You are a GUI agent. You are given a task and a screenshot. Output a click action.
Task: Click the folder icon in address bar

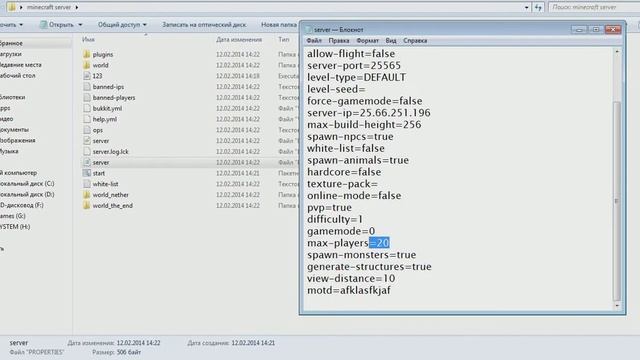point(11,7)
